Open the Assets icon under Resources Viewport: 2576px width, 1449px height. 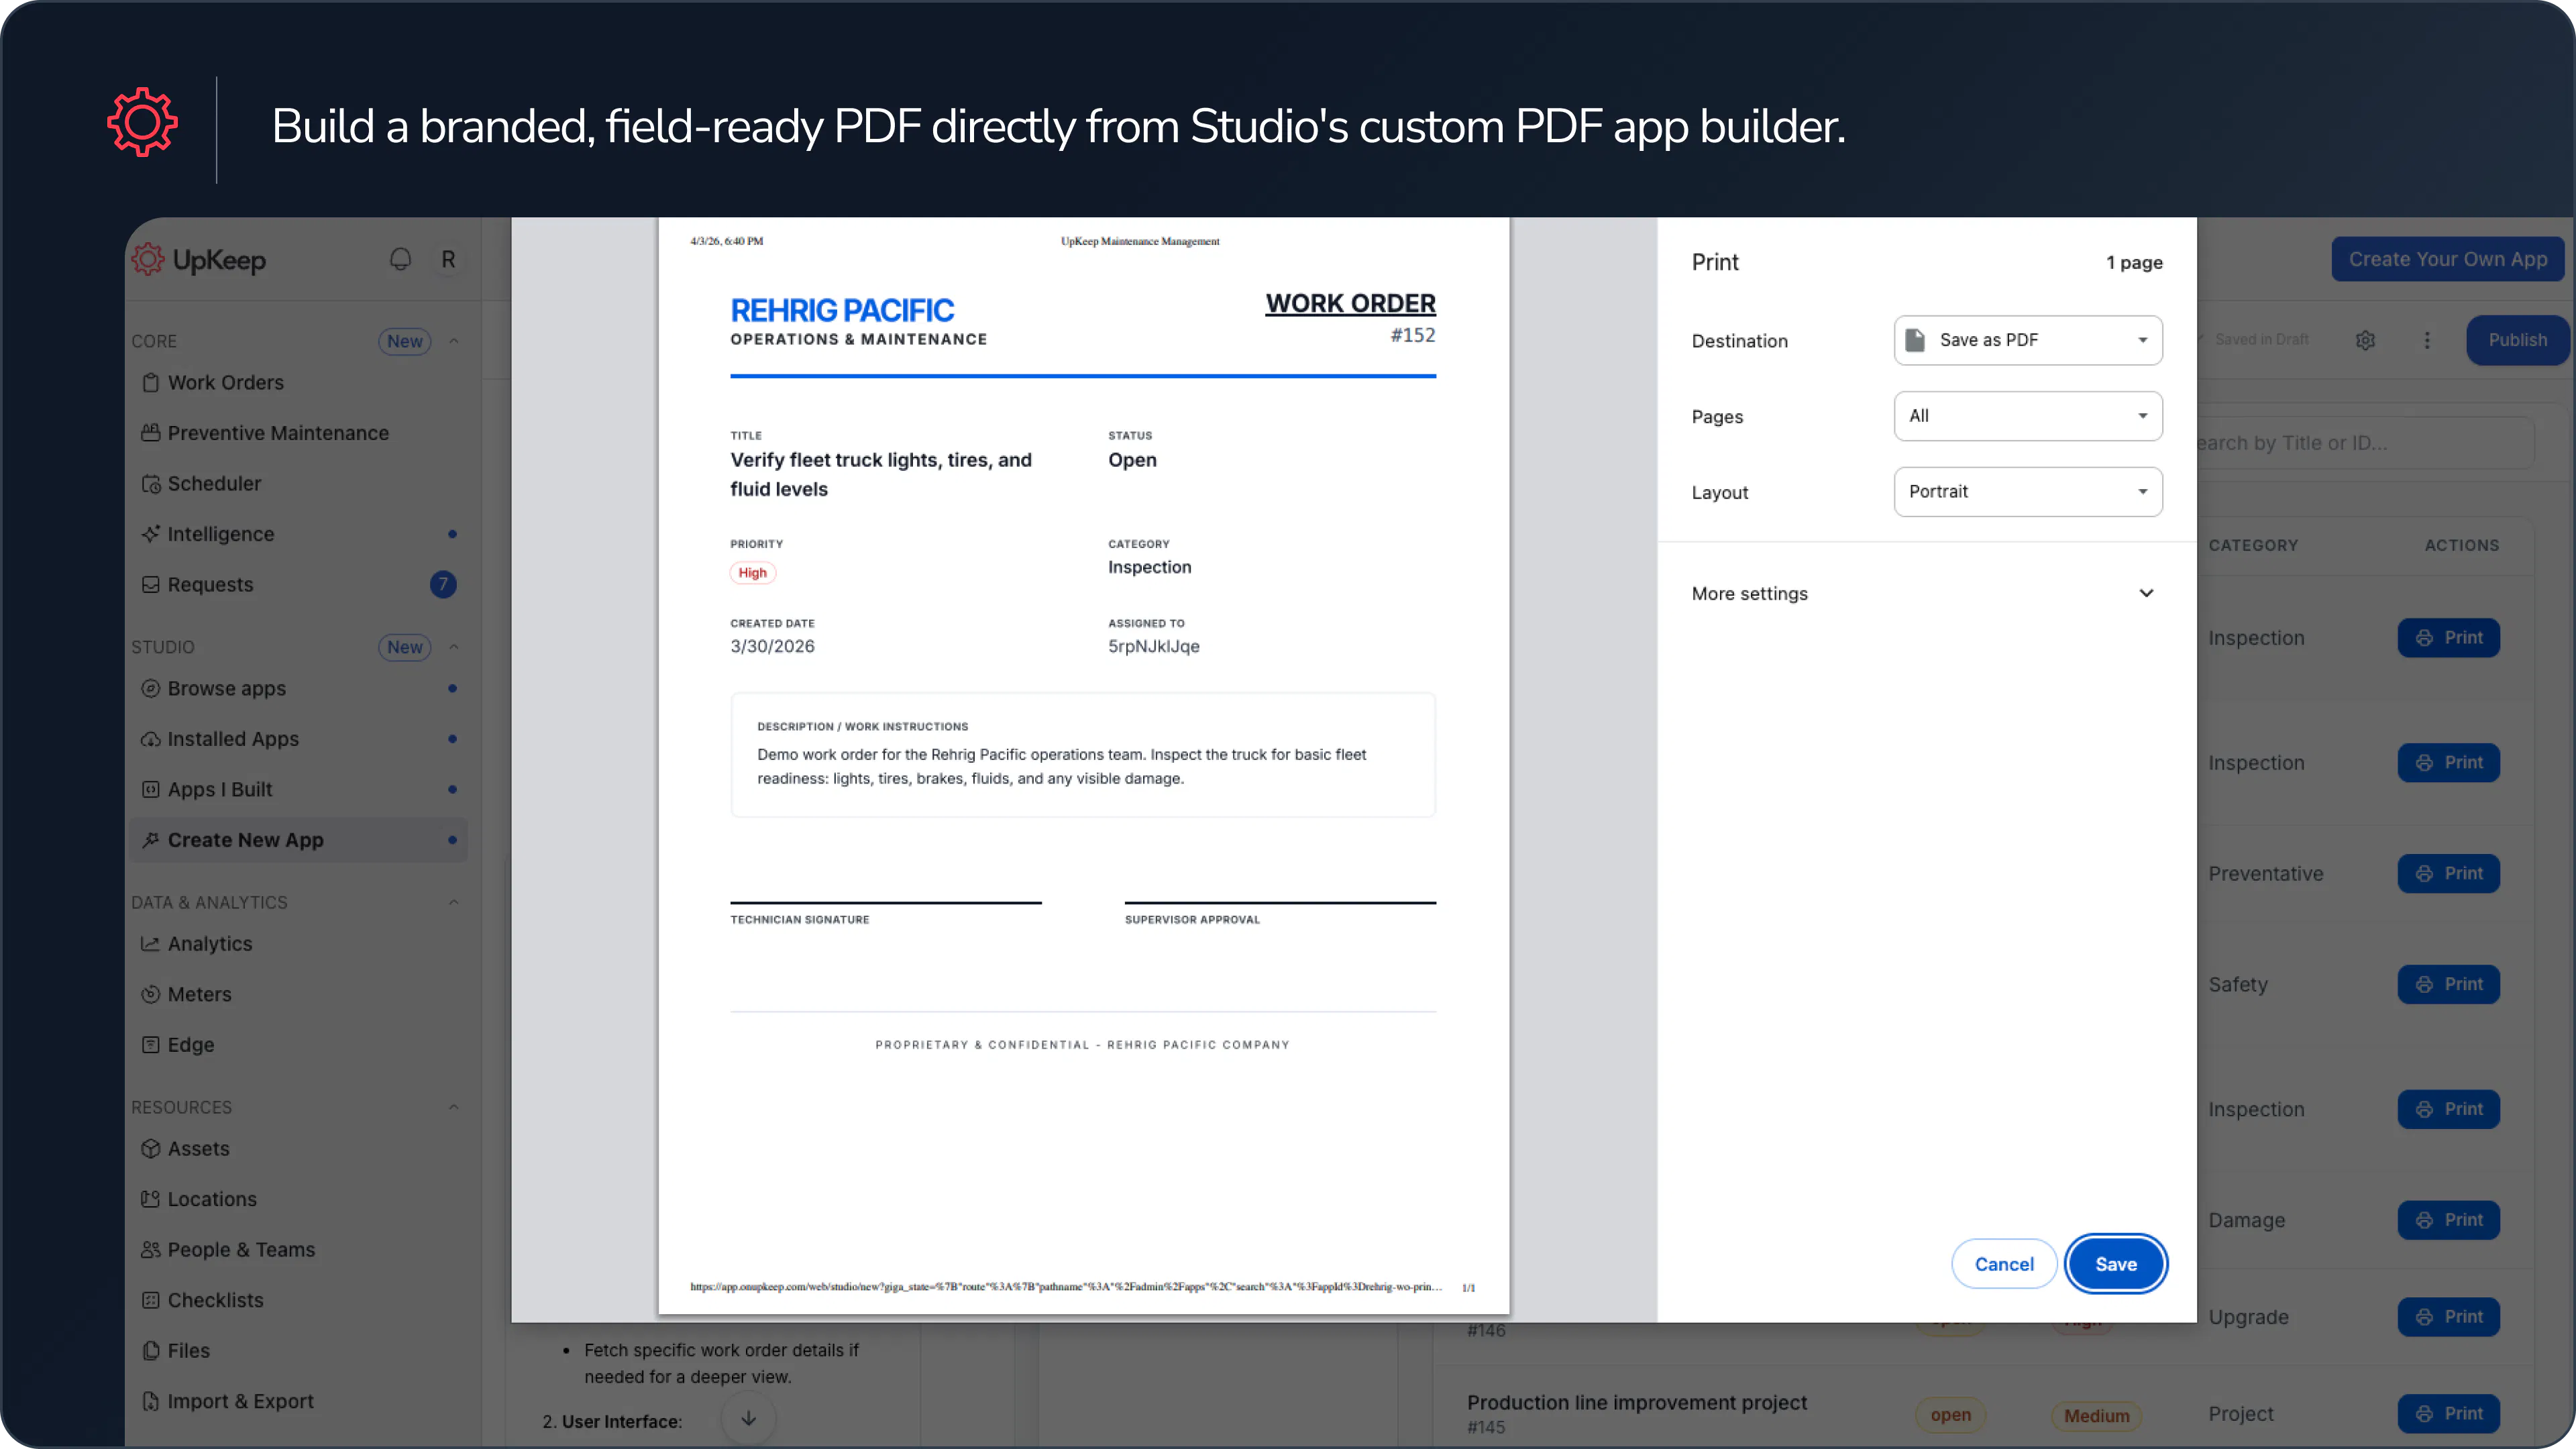150,1148
